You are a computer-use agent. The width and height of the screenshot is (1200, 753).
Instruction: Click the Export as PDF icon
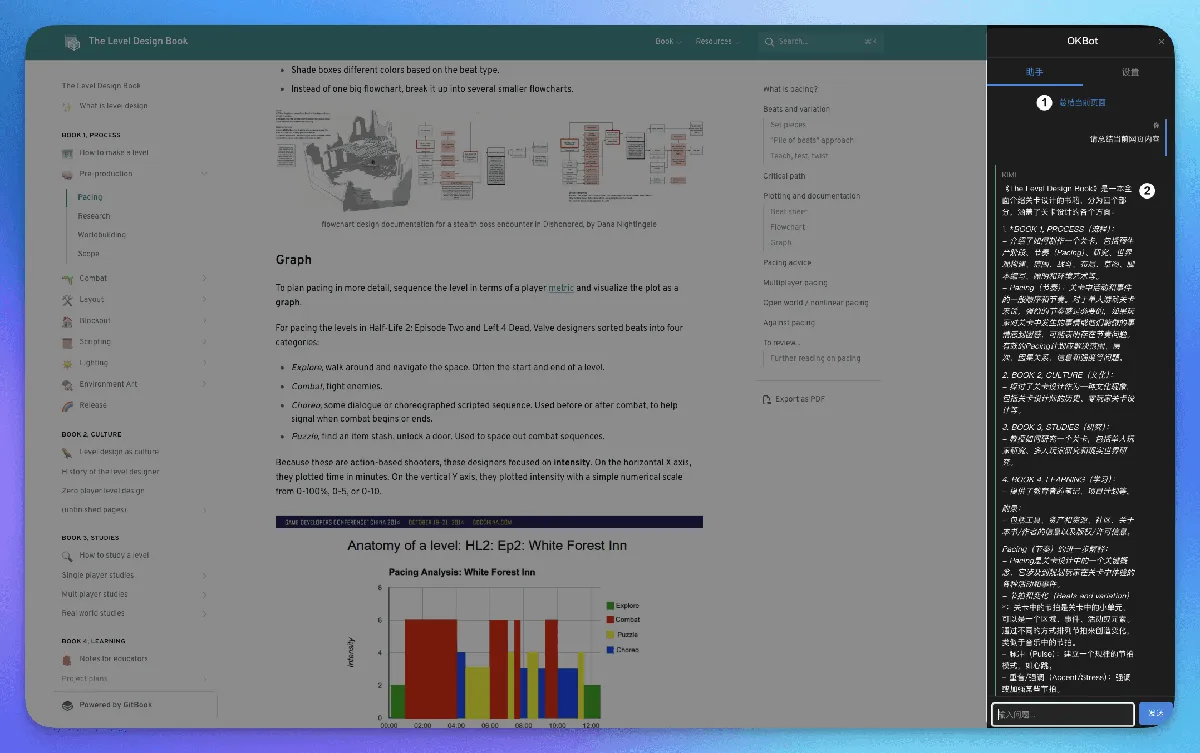coord(767,399)
